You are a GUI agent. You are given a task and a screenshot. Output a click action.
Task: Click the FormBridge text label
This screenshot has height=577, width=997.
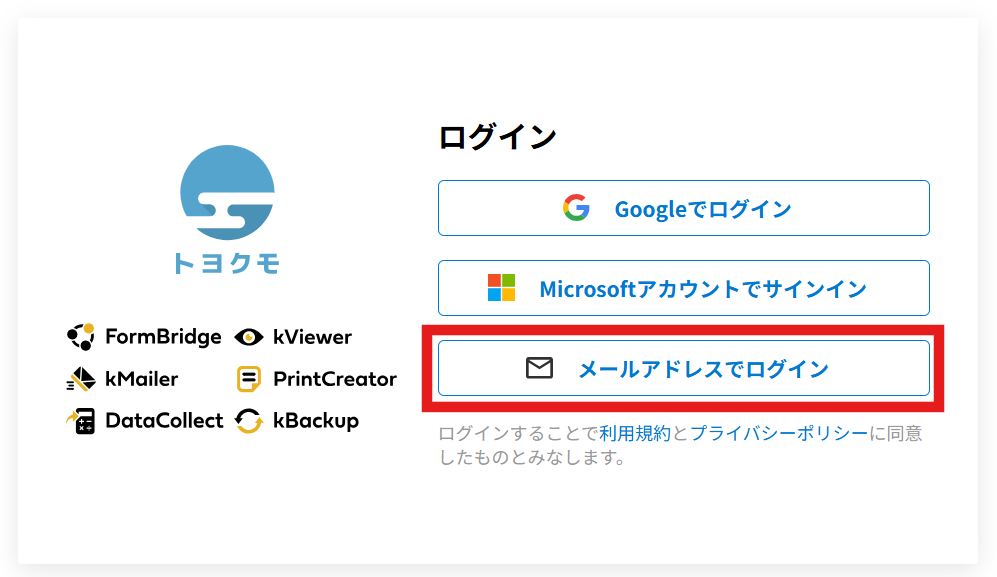click(163, 337)
